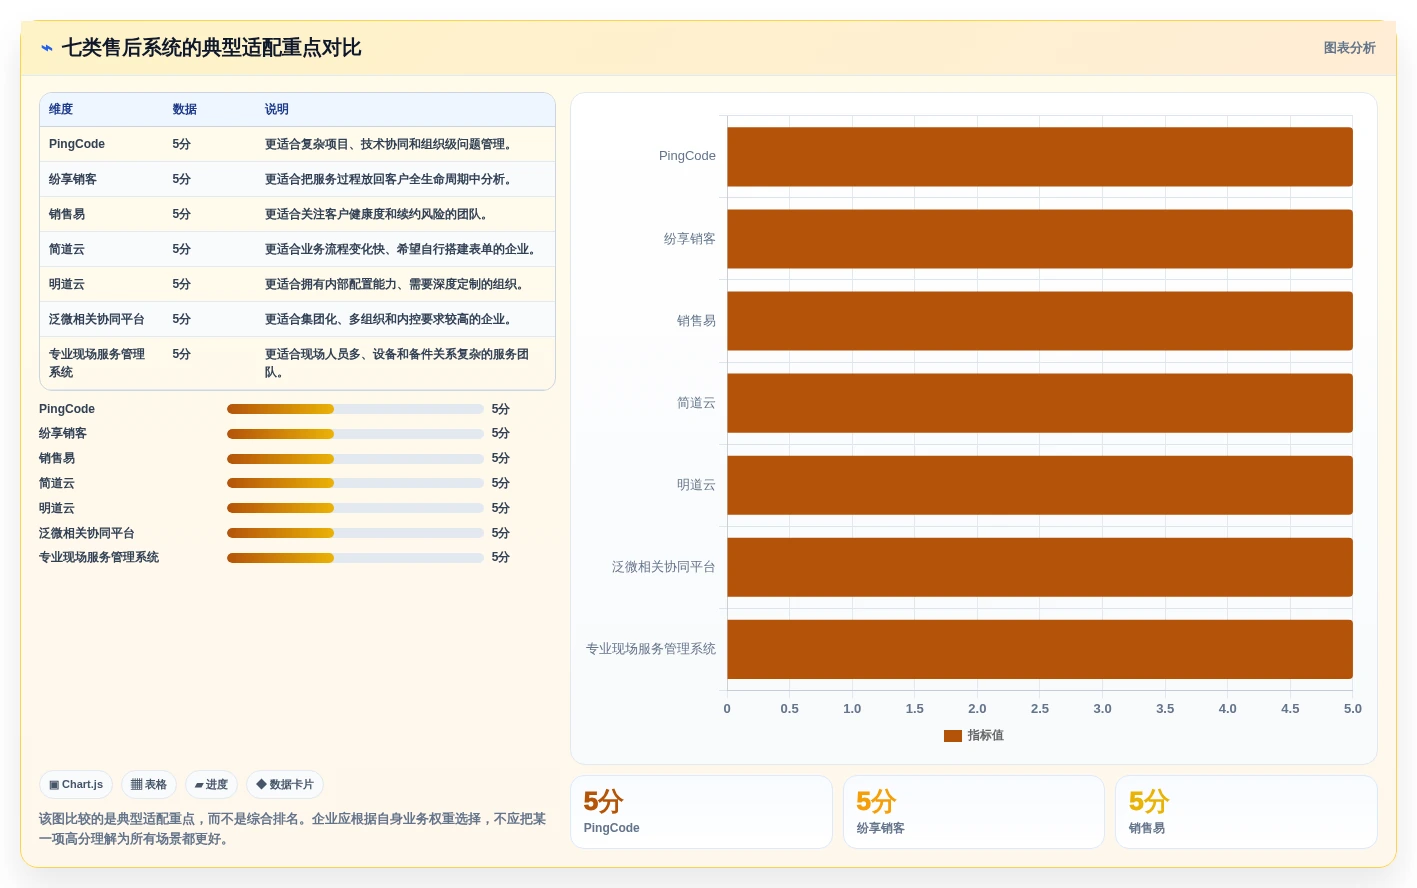
Task: Click description about 需要深度定制的组织
Action: click(397, 284)
